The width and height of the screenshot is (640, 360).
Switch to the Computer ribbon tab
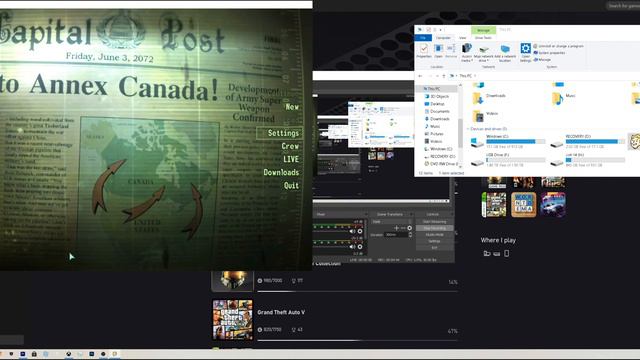pos(443,38)
